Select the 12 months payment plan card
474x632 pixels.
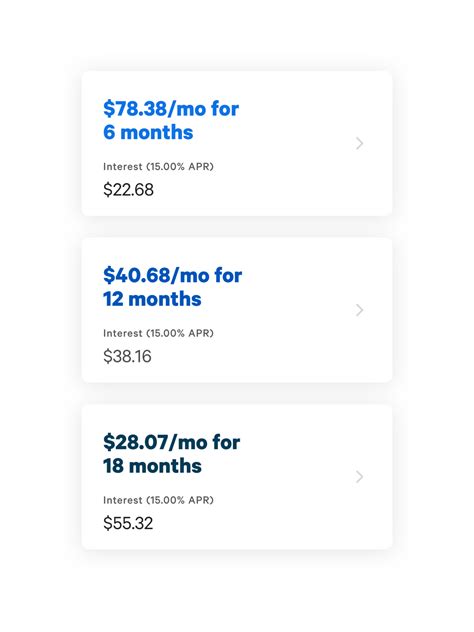(x=237, y=310)
